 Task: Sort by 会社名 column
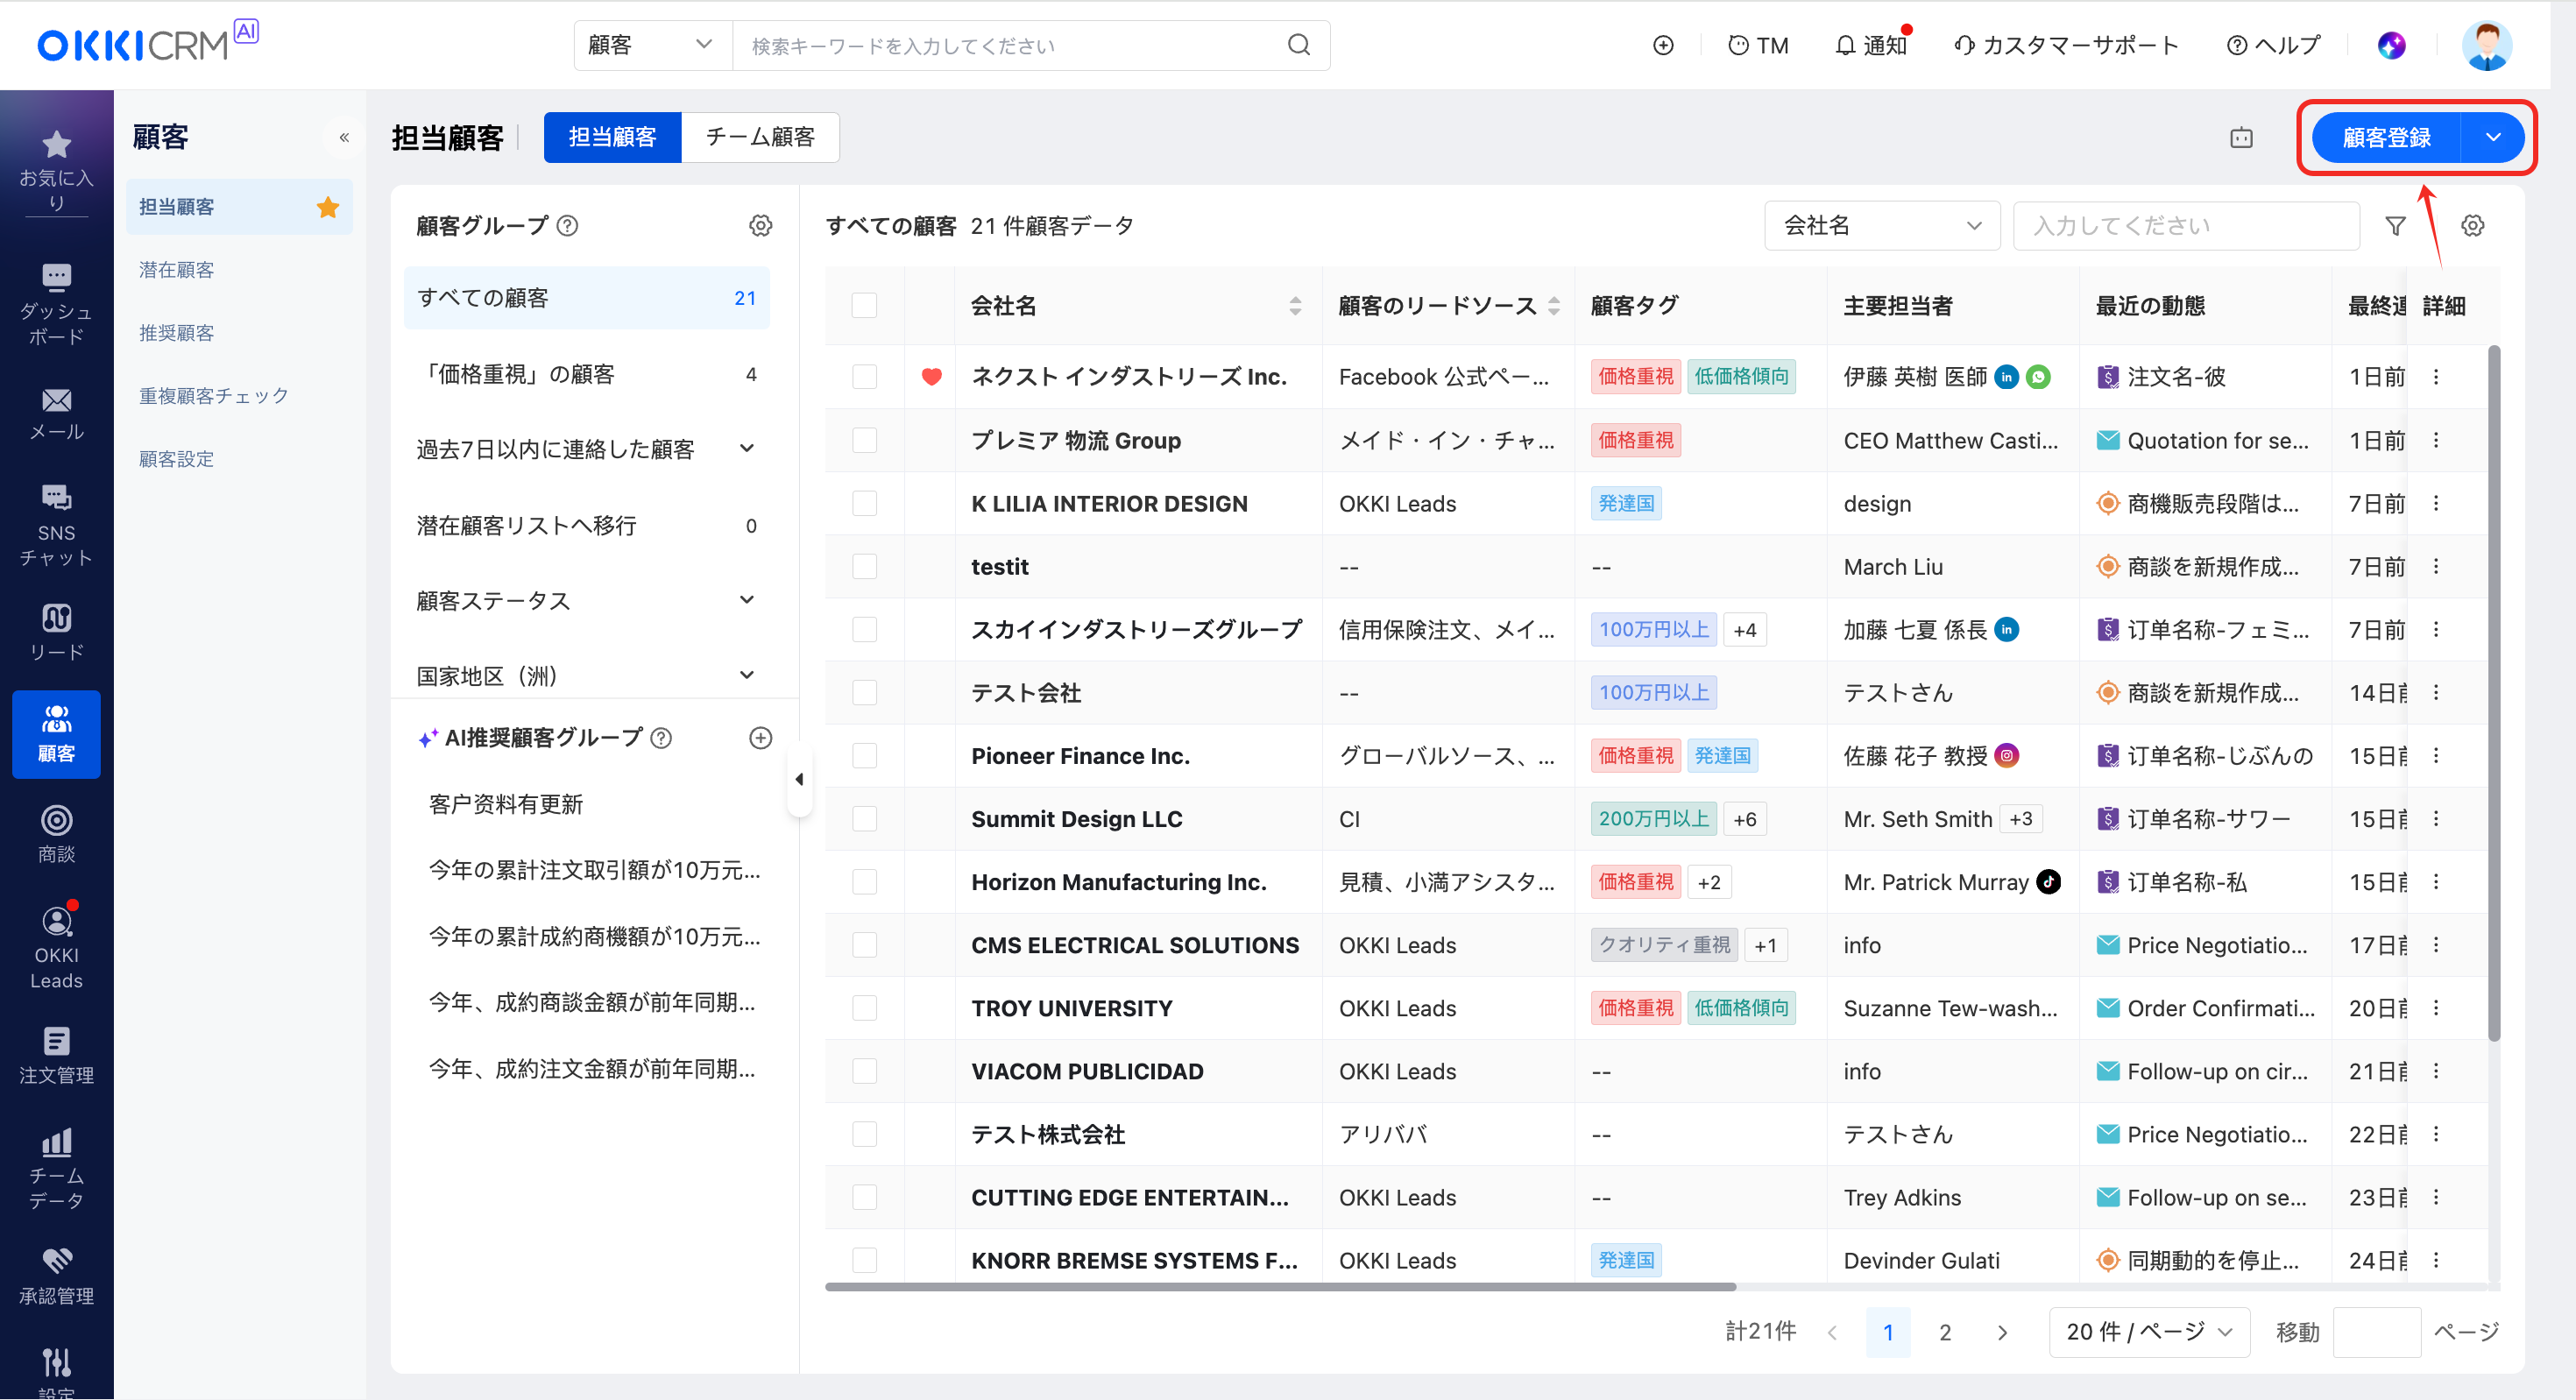(x=1294, y=305)
